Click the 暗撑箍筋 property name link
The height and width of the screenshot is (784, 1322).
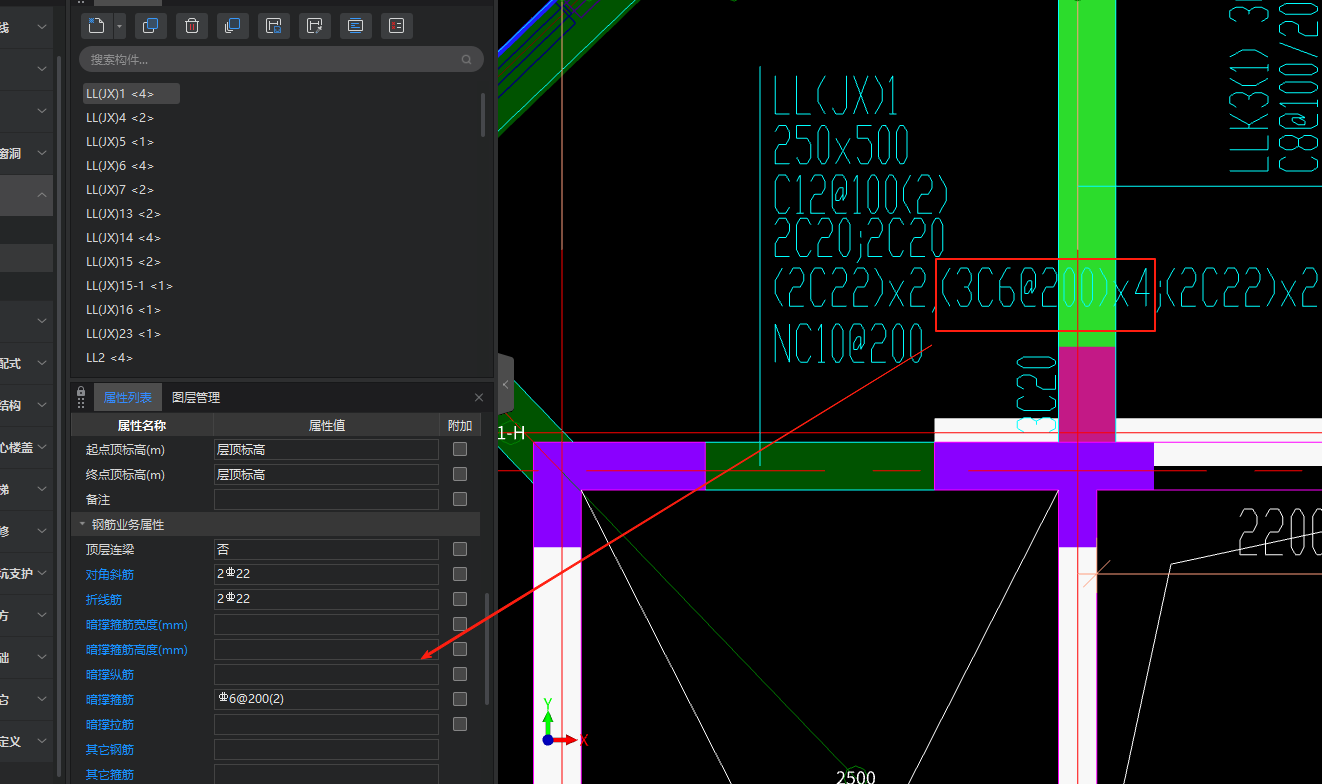pos(110,700)
